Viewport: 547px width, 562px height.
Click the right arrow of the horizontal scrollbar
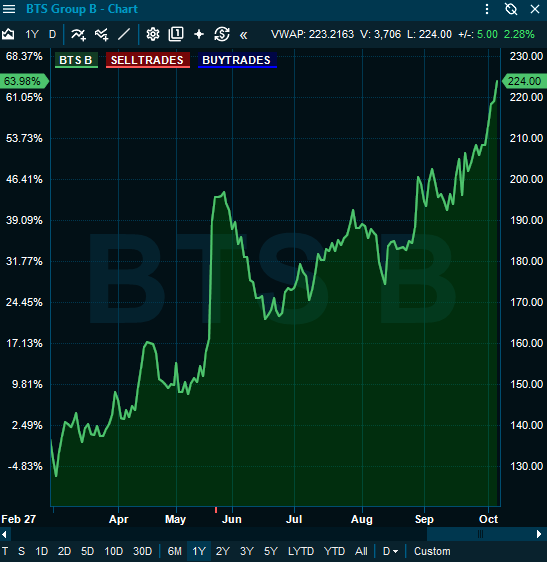[539, 534]
